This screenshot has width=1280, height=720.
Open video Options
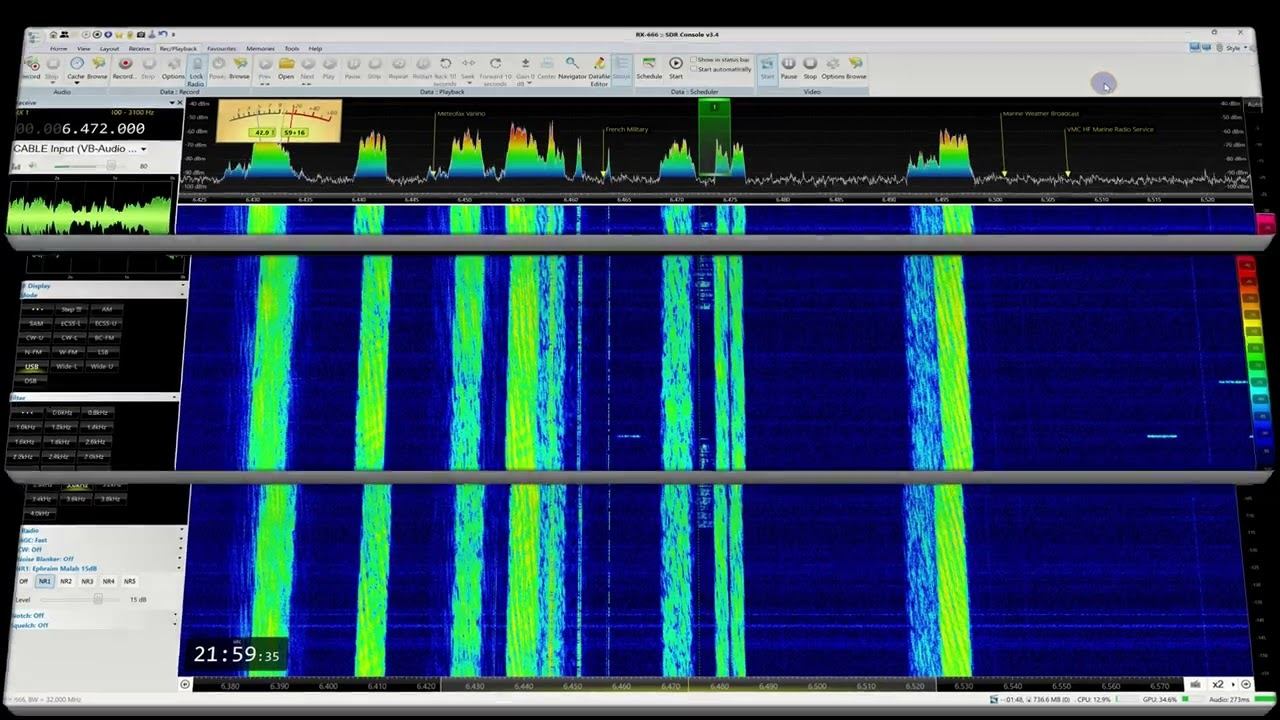tap(833, 68)
